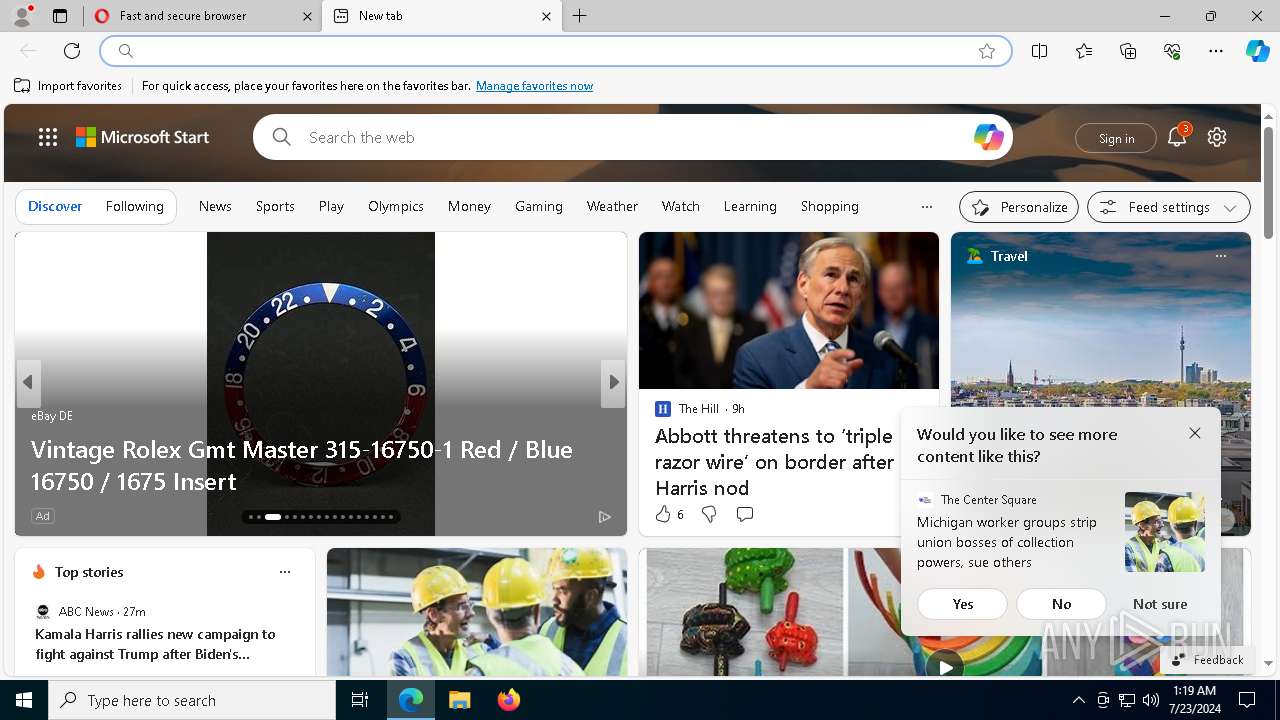The width and height of the screenshot is (1280, 720).
Task: Click Personalize button
Action: coord(1019,207)
